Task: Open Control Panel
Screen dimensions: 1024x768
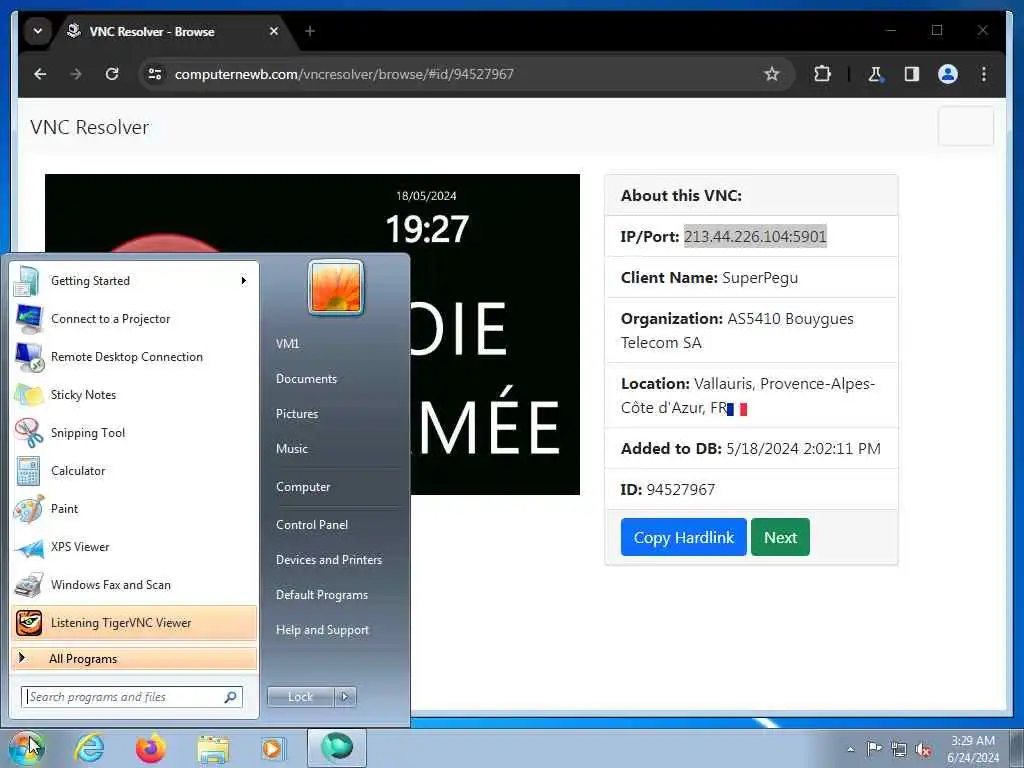Action: point(312,525)
